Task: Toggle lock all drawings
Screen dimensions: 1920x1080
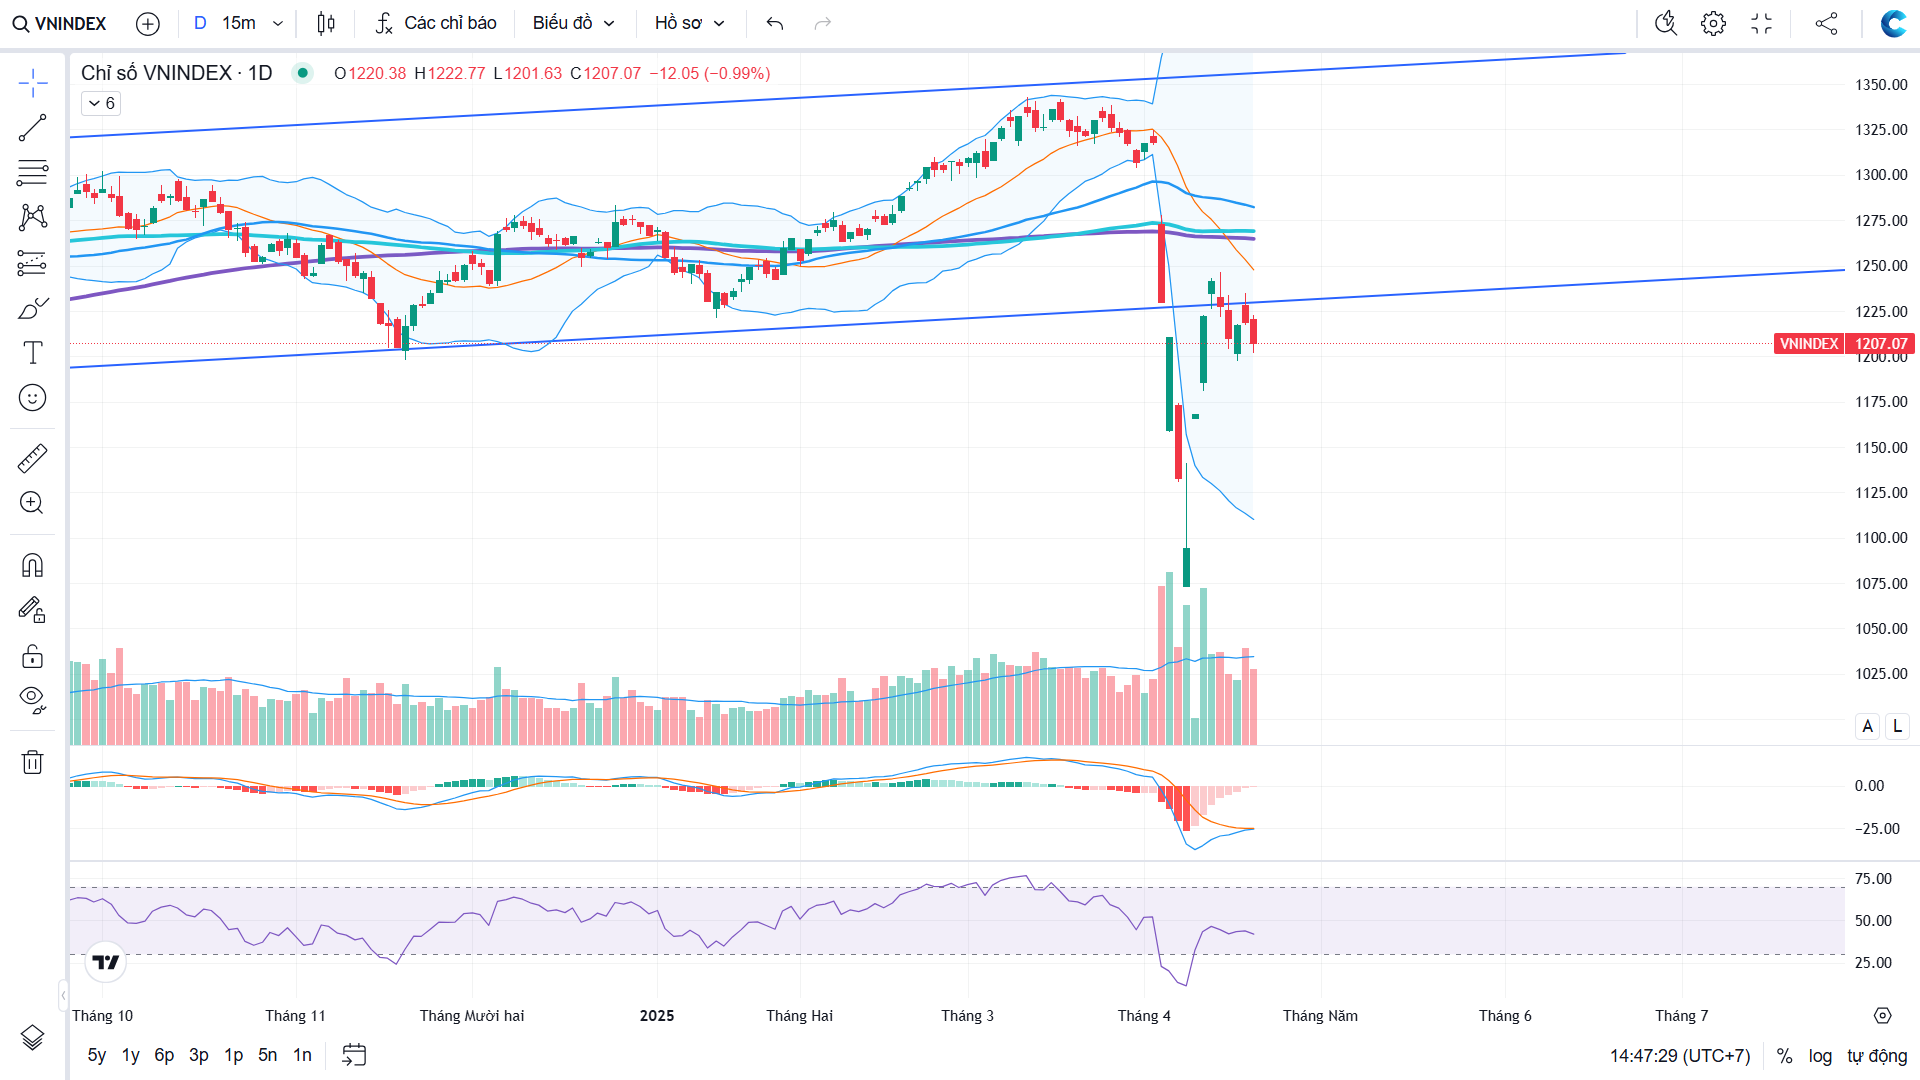Action: point(32,656)
